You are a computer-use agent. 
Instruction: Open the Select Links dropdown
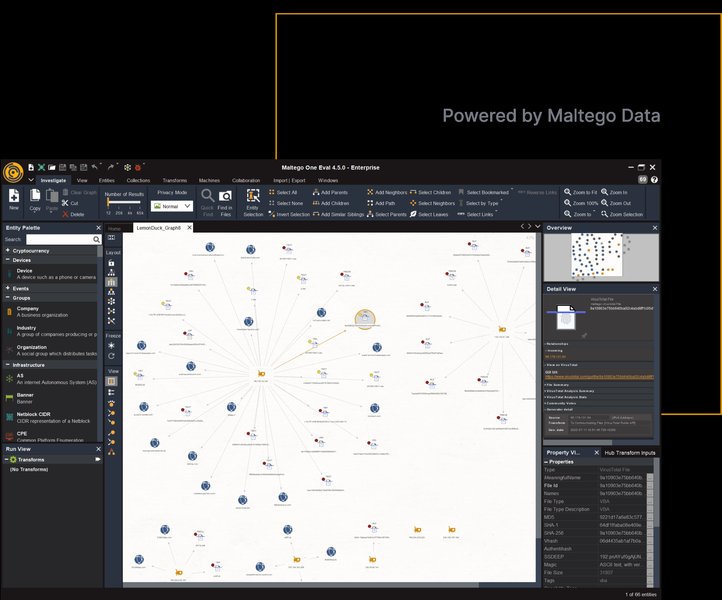tap(477, 214)
